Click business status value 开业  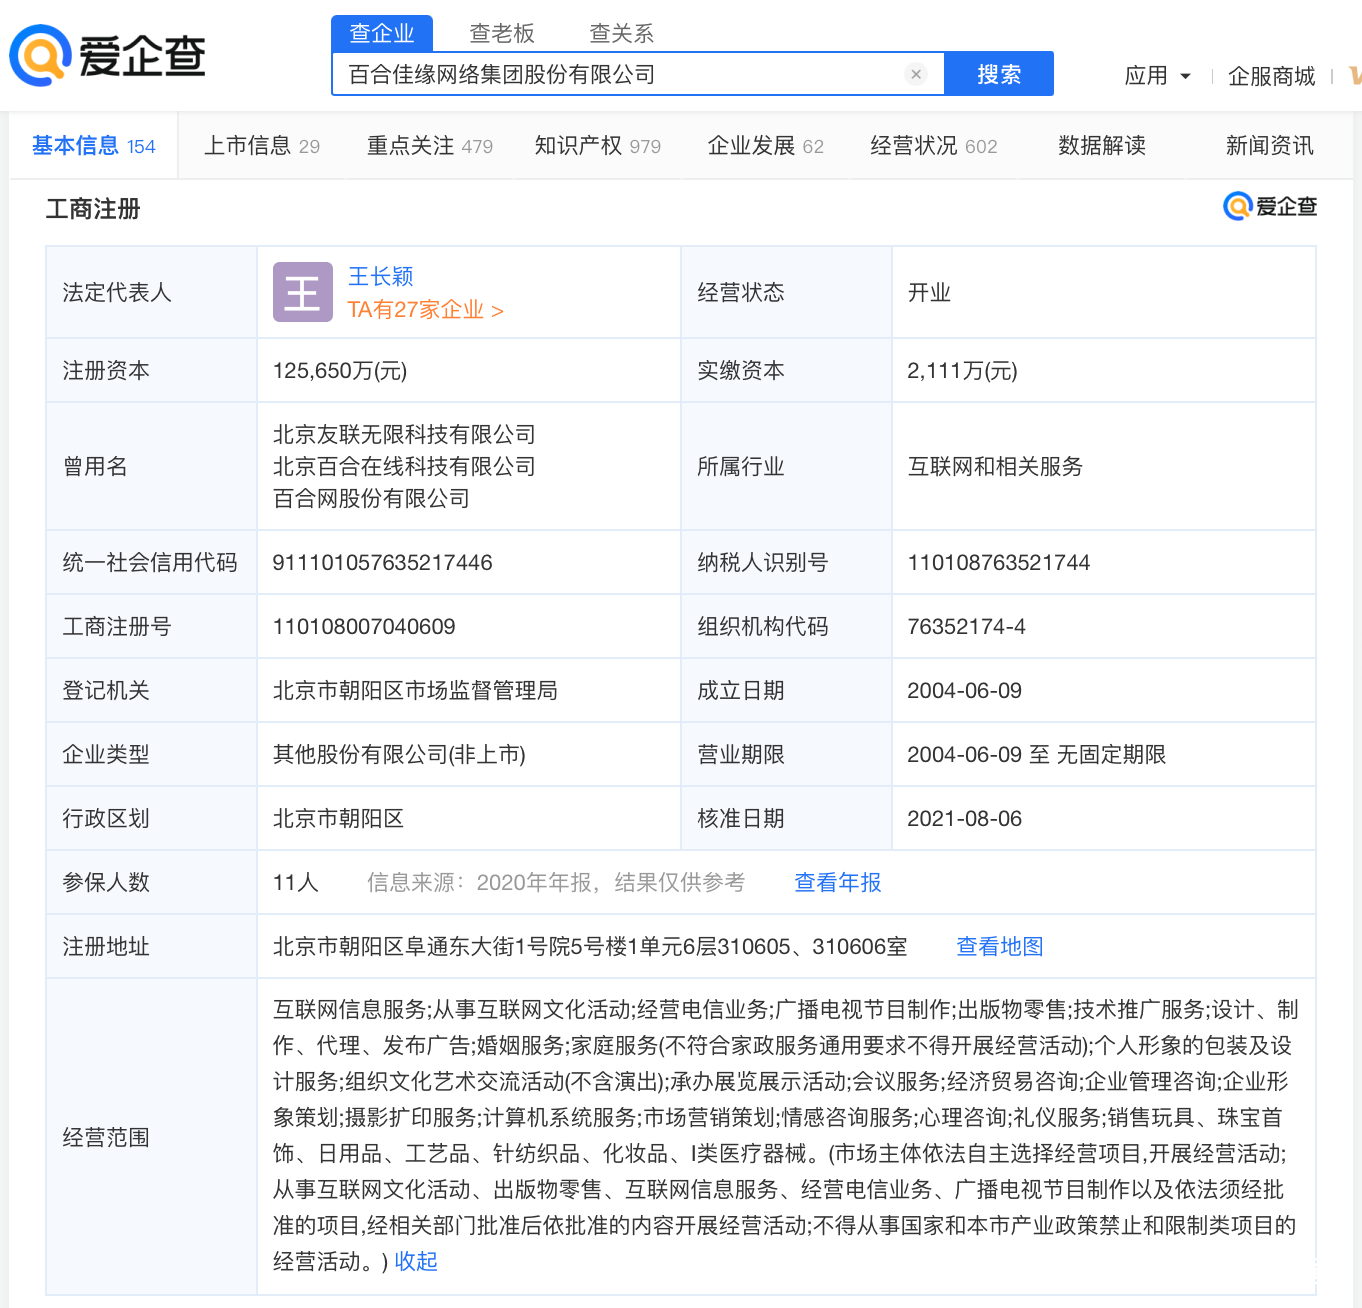(929, 293)
